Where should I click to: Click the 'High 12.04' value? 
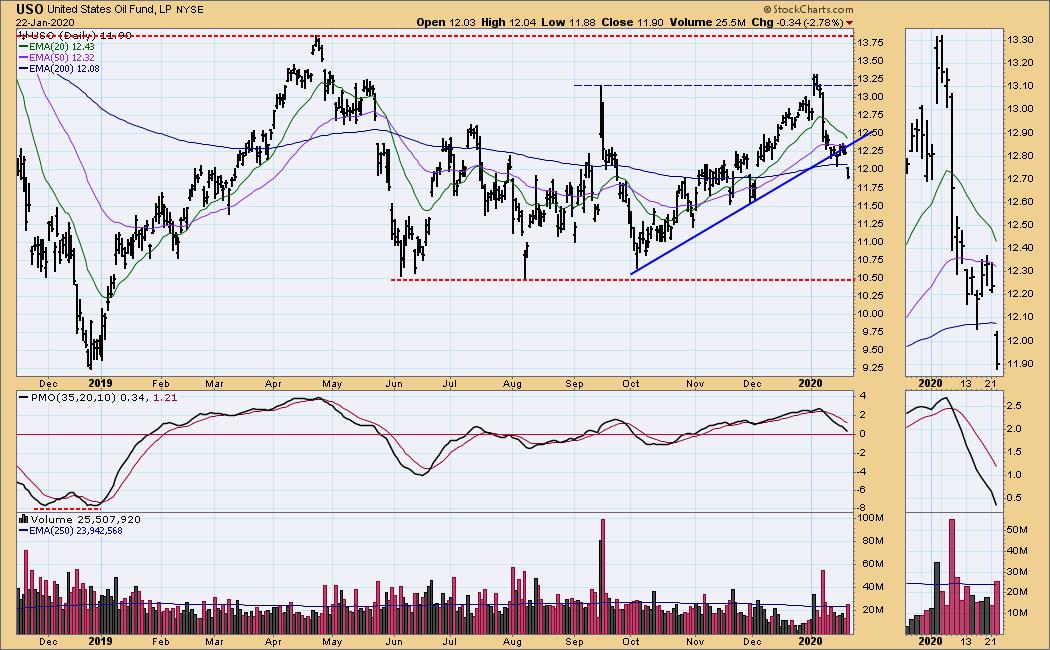(x=508, y=22)
